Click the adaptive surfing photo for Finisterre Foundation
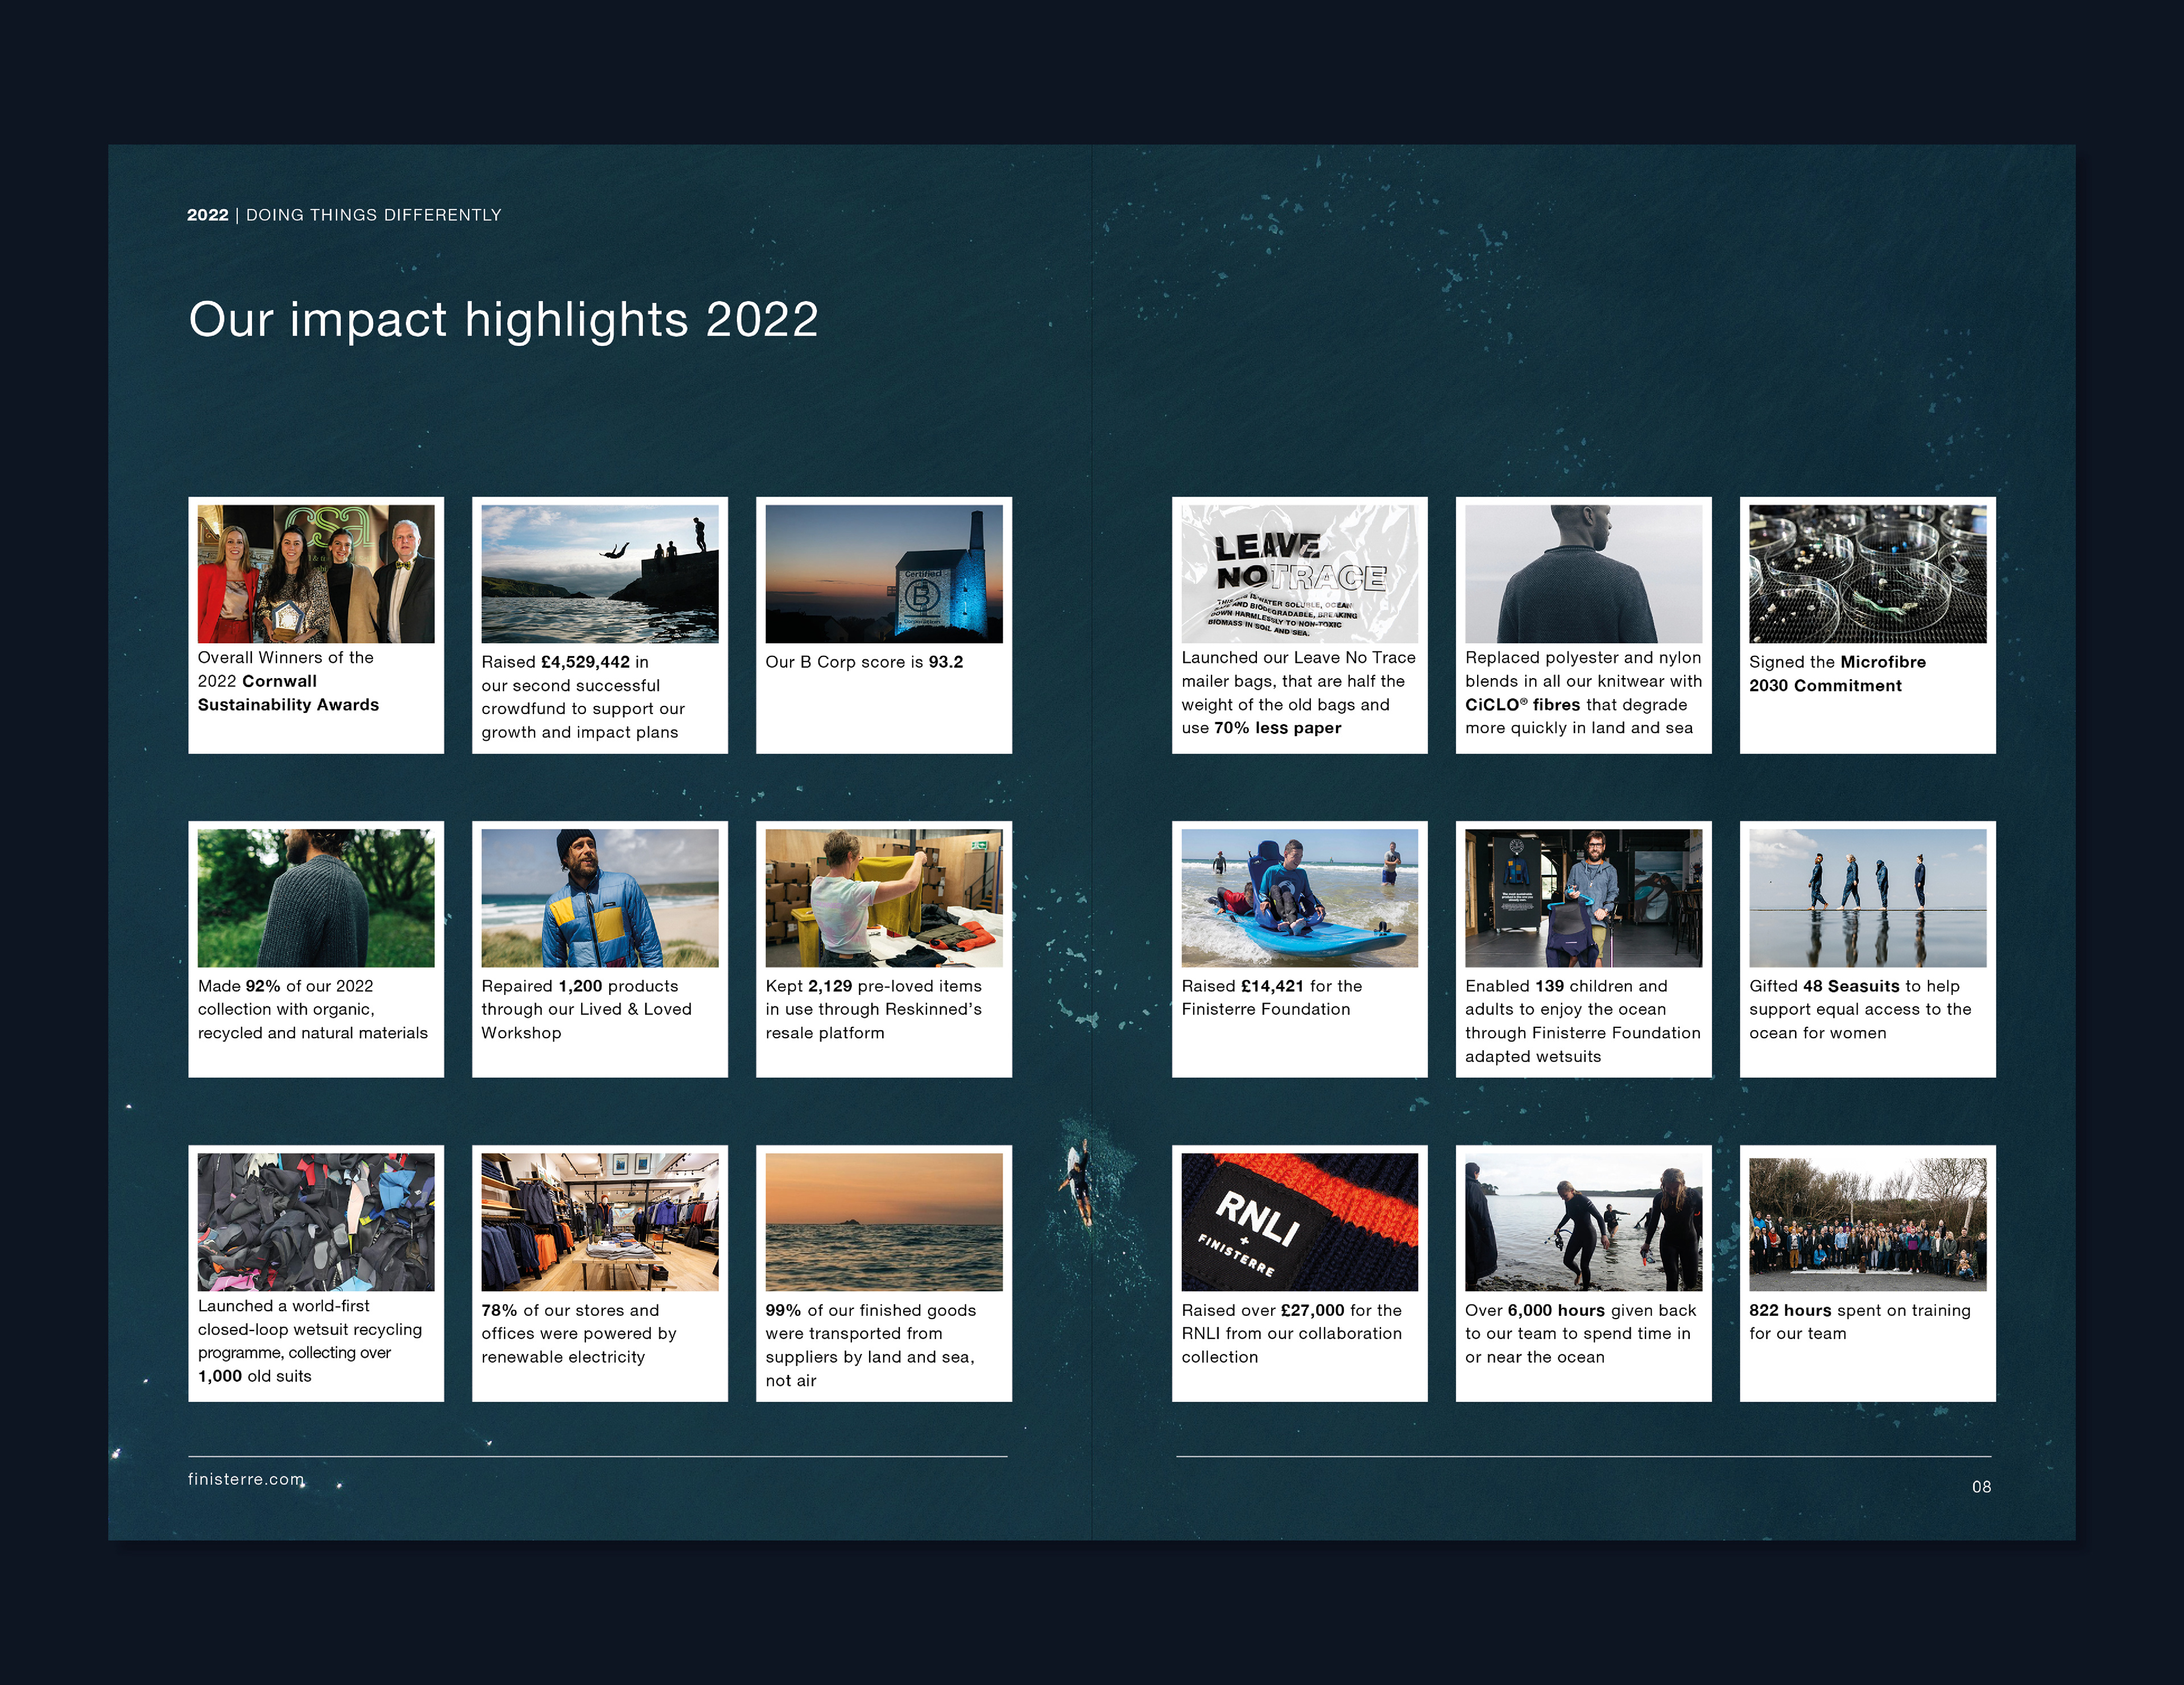Viewport: 2184px width, 1685px height. 1300,897
